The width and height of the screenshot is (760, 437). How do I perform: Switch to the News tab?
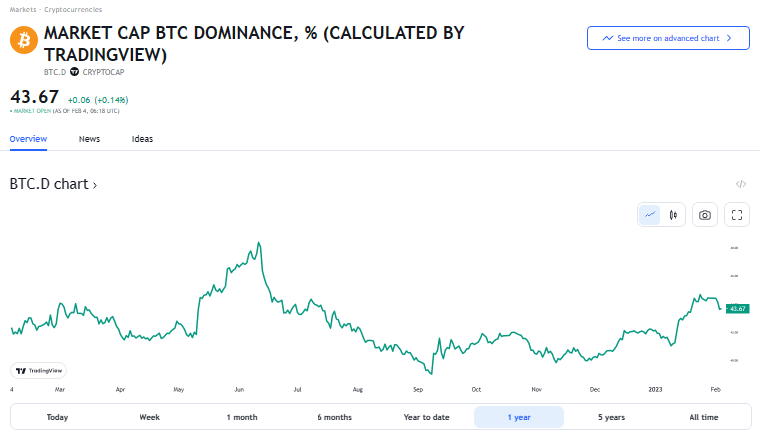[x=89, y=139]
